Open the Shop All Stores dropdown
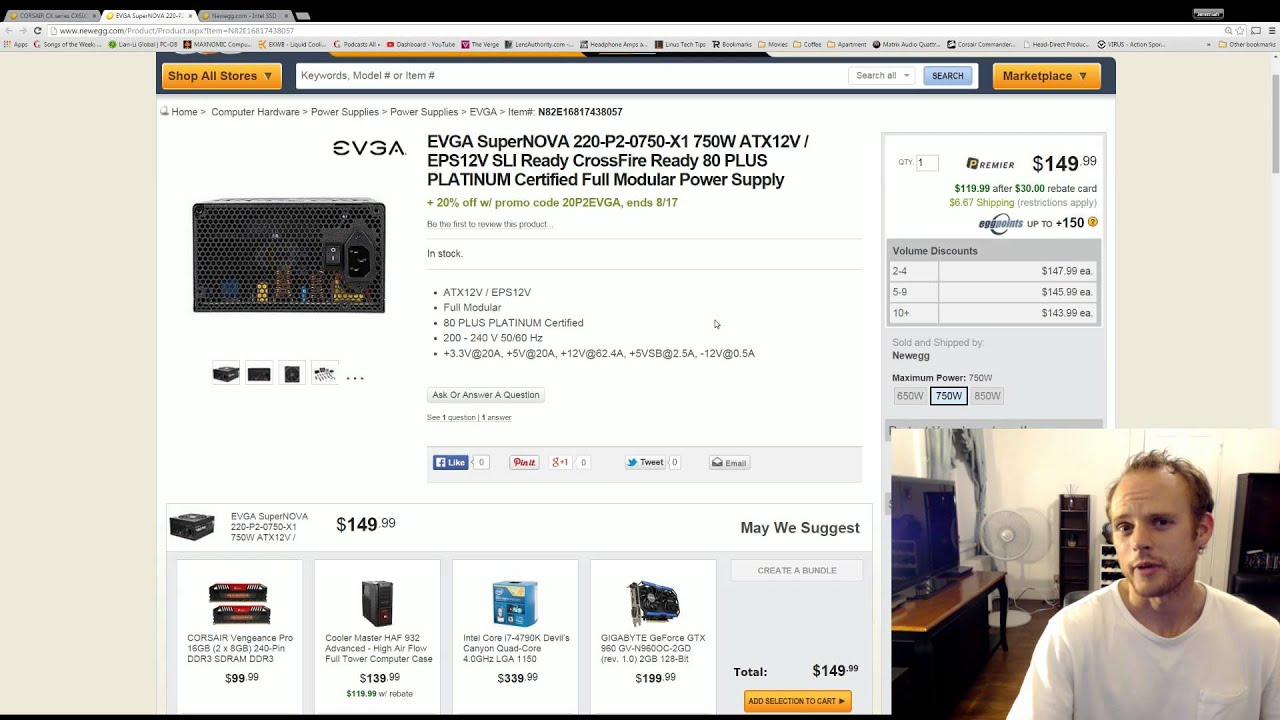The image size is (1280, 720). (x=220, y=76)
